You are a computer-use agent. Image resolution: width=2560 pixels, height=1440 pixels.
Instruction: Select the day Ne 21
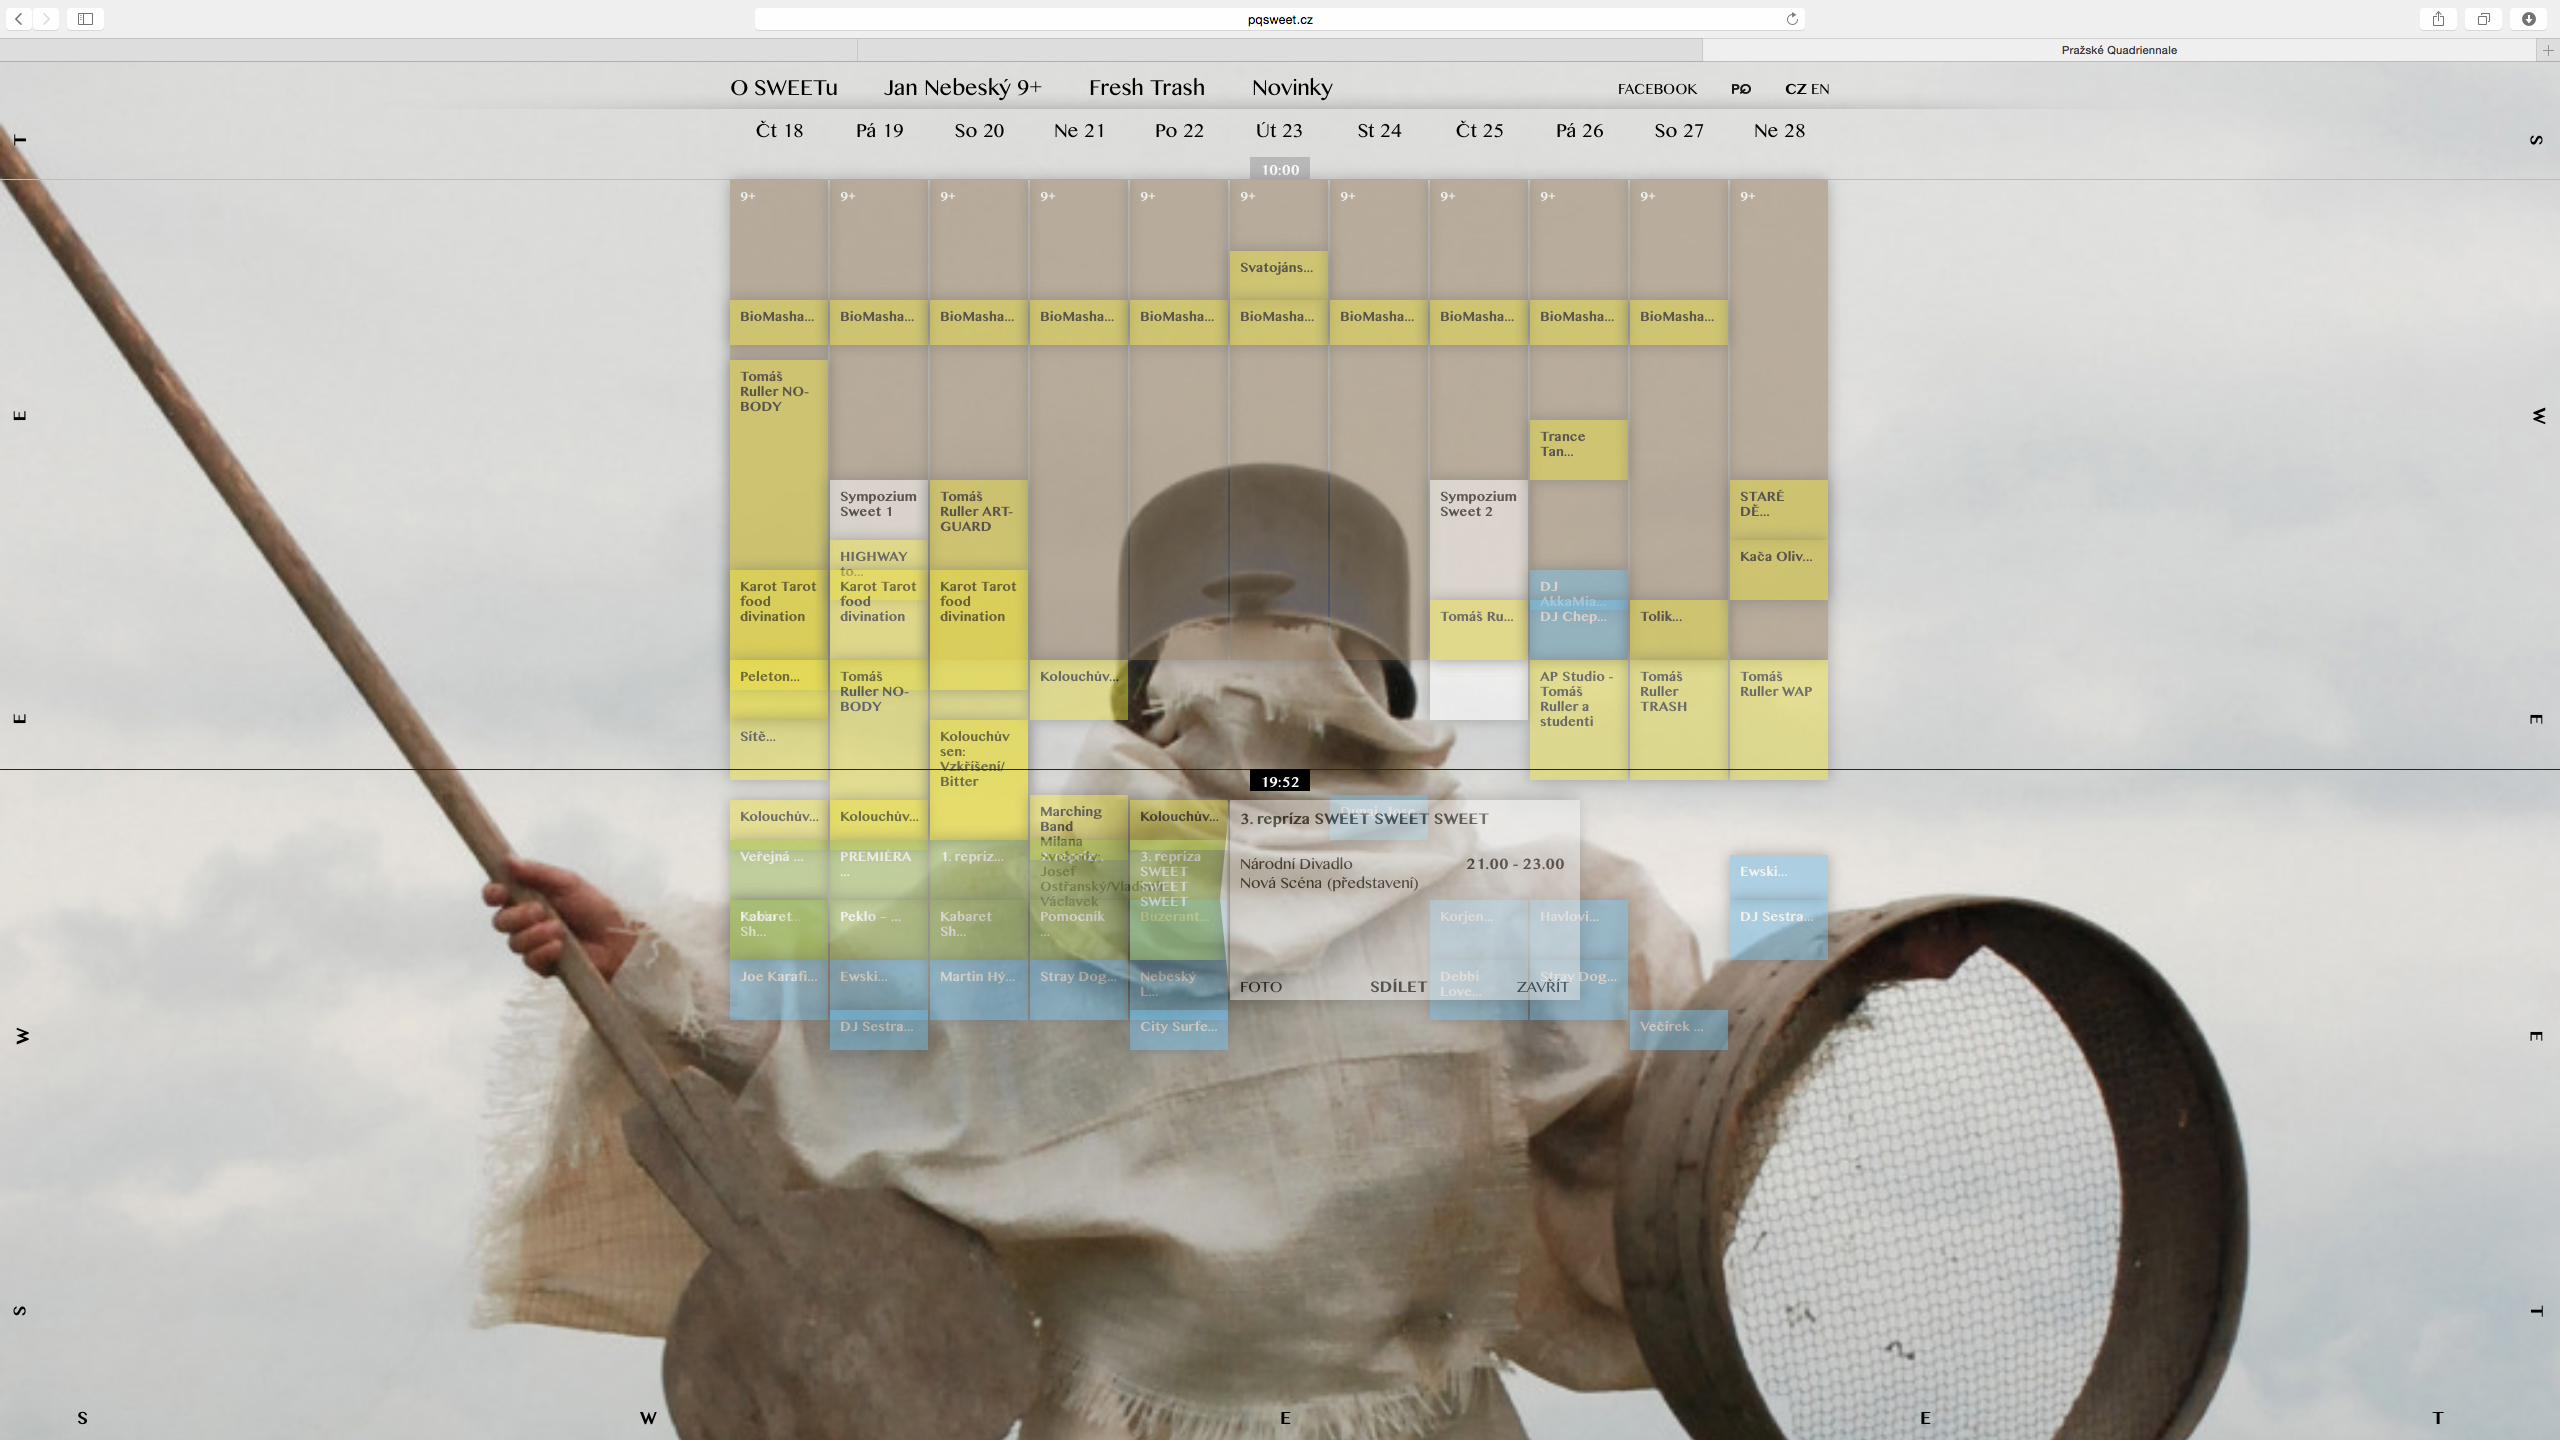[1079, 131]
